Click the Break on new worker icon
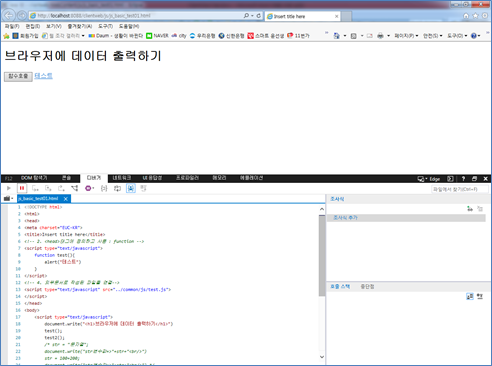Screen dimensions: 492x366 75,188
